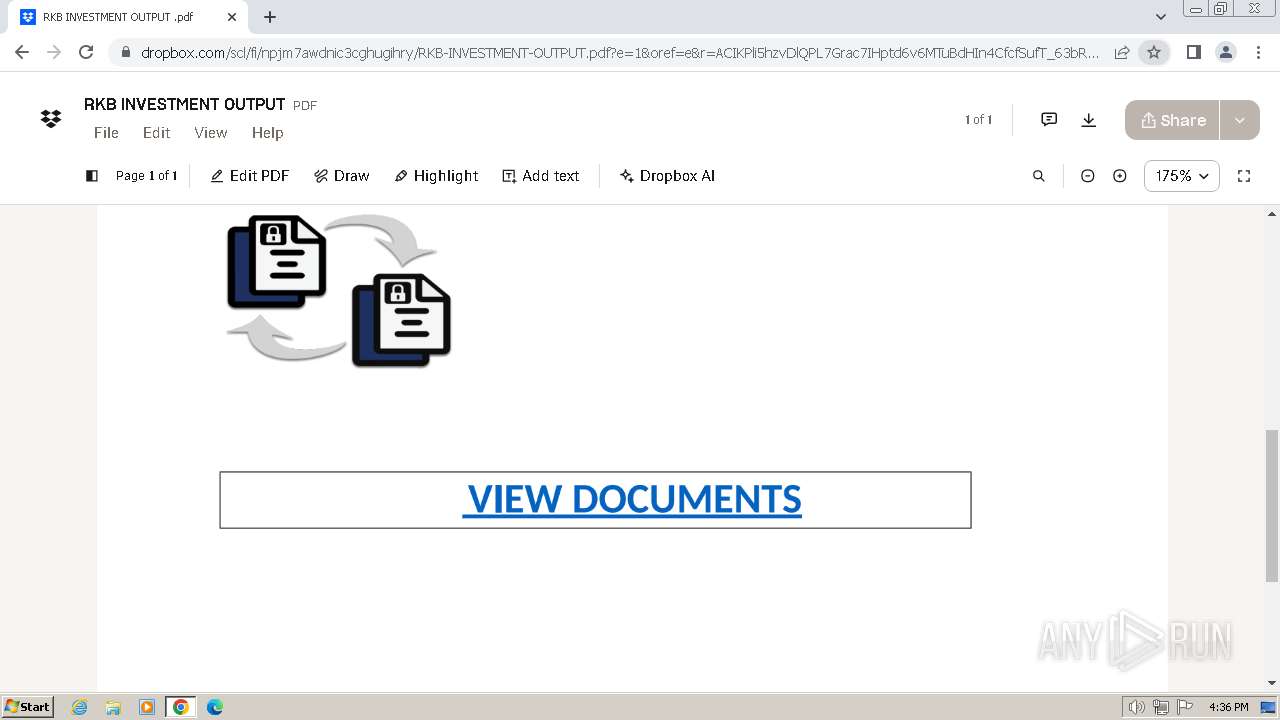This screenshot has height=720, width=1280.
Task: Toggle the Chrome side panel icon
Action: (1193, 52)
